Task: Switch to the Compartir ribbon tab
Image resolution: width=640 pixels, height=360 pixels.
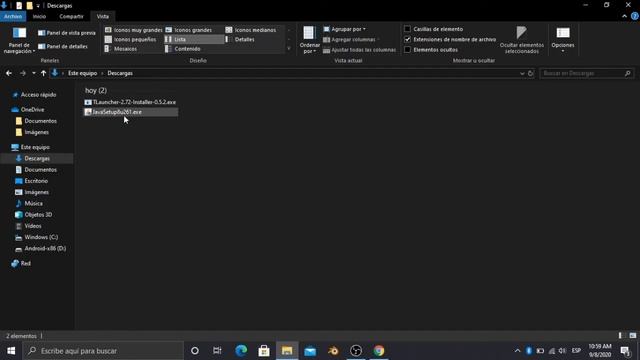Action: tap(71, 16)
